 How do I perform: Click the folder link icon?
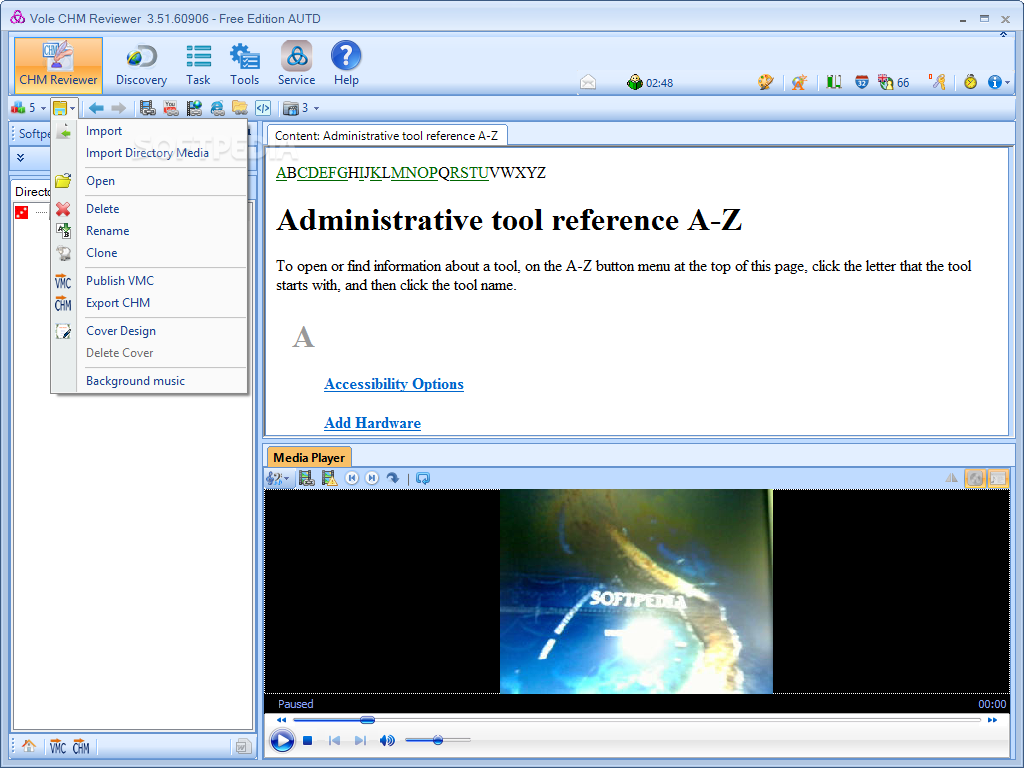point(240,108)
